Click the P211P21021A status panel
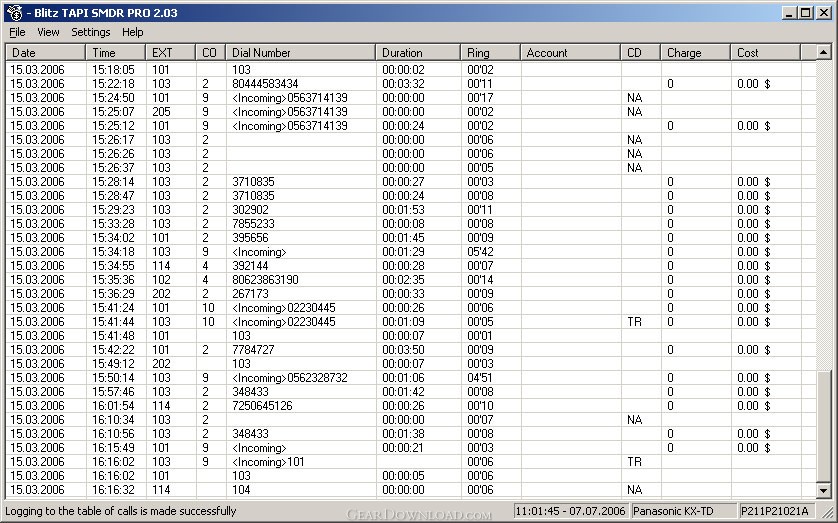838x523 pixels. tap(777, 511)
